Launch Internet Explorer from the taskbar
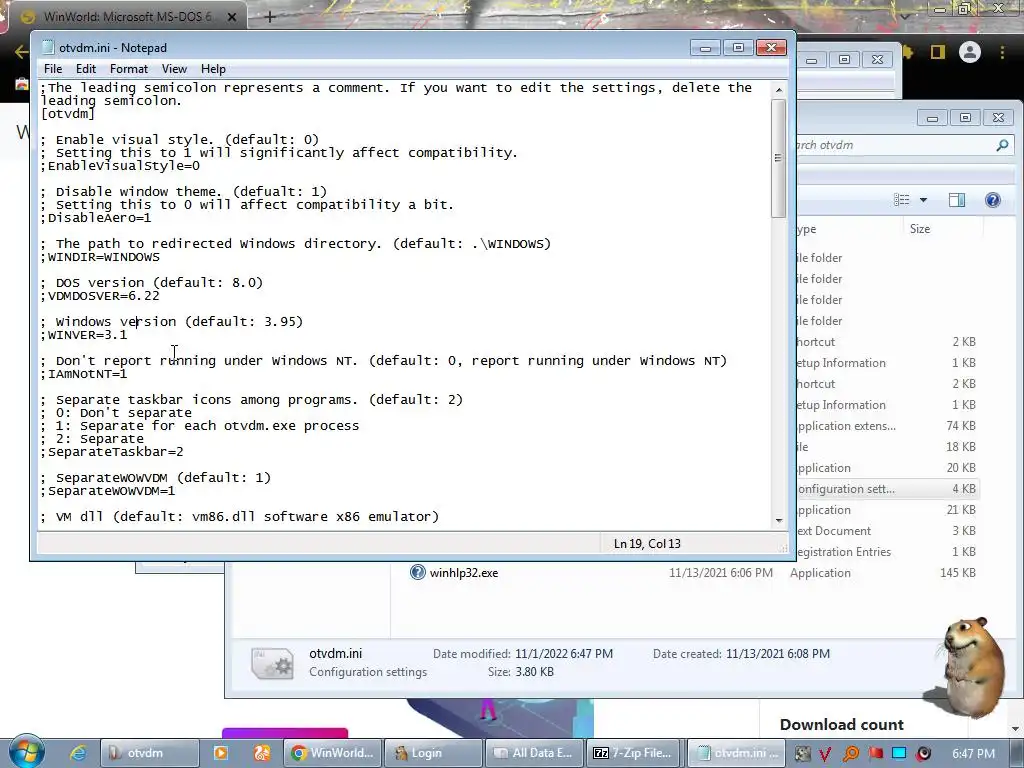1024x768 pixels. (77, 753)
